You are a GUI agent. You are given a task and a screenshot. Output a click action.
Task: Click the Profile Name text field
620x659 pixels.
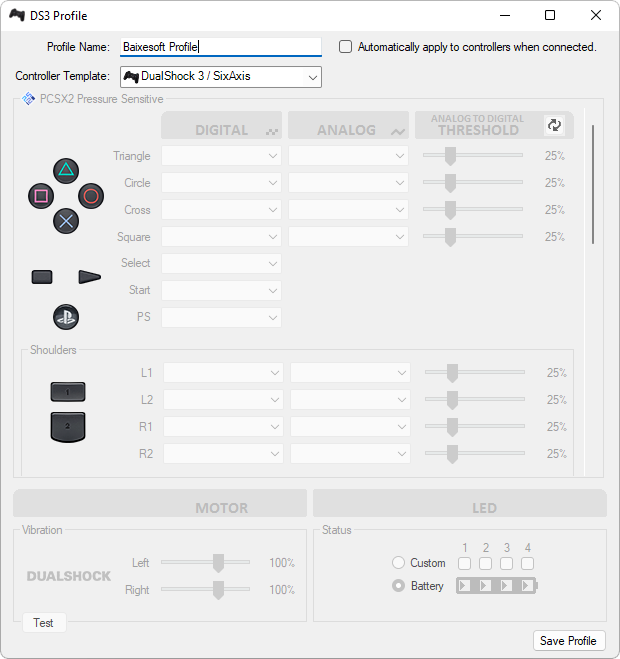point(220,47)
